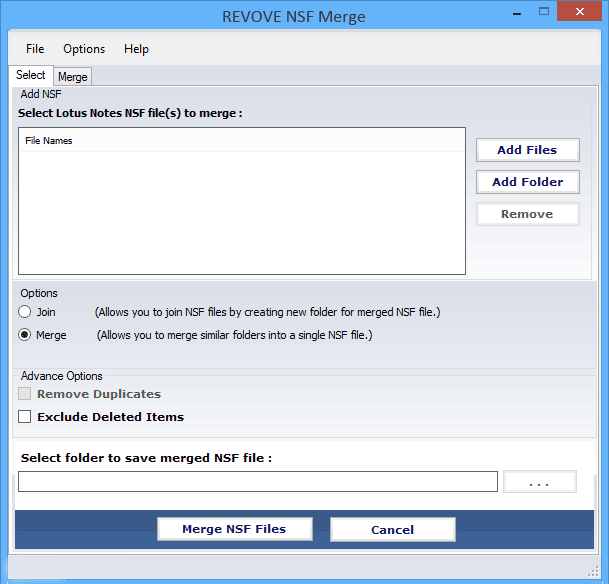Click the greyed Remove button

[x=527, y=214]
